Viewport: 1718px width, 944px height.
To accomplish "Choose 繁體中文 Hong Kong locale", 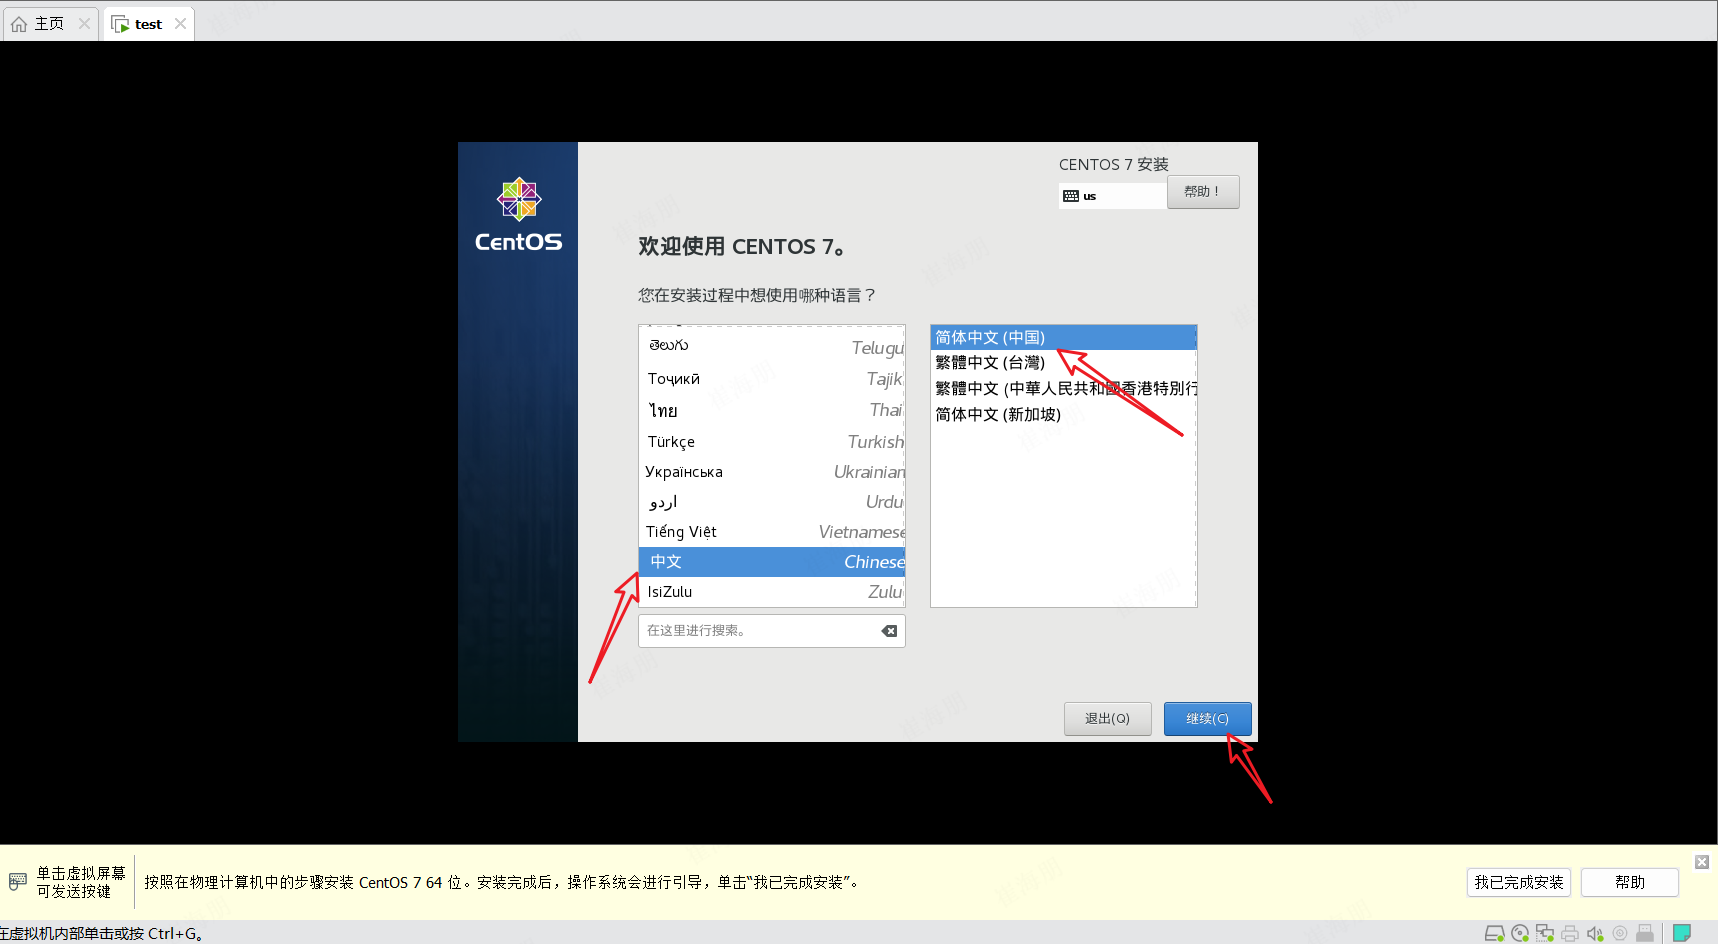I will [1063, 388].
